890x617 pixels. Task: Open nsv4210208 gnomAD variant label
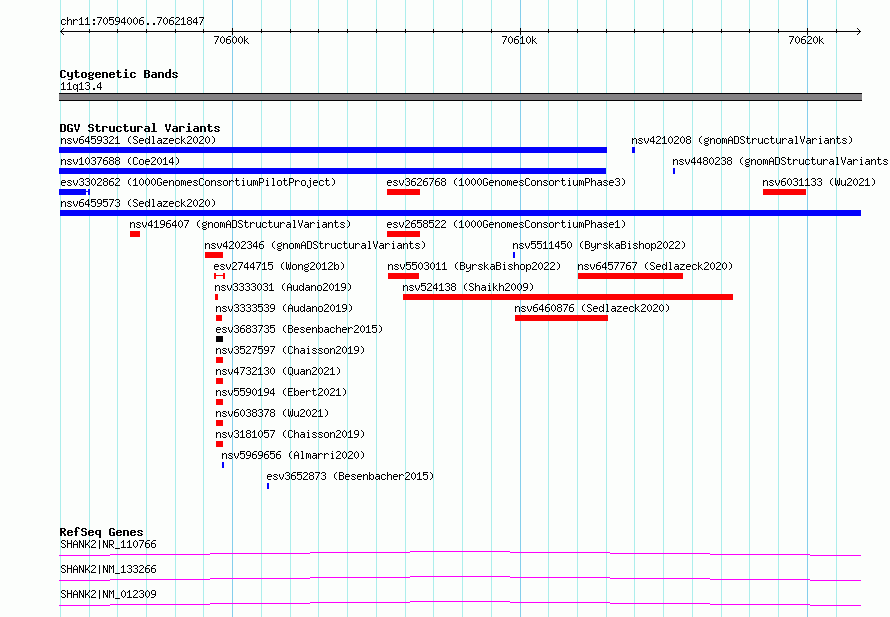tap(742, 140)
